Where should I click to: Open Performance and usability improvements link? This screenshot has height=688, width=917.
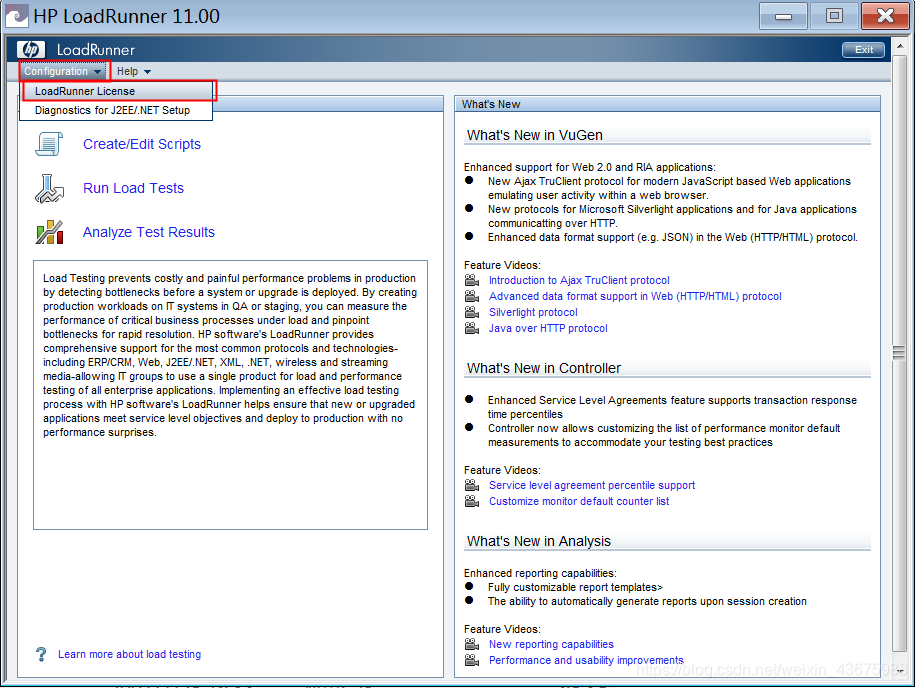(x=586, y=660)
